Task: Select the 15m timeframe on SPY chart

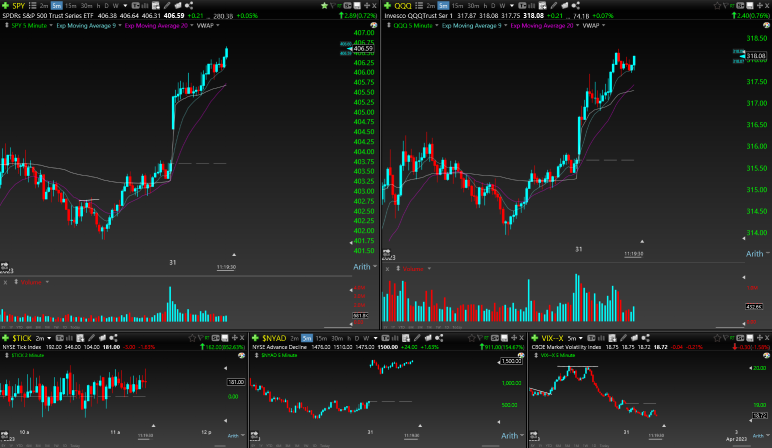Action: tap(71, 5)
